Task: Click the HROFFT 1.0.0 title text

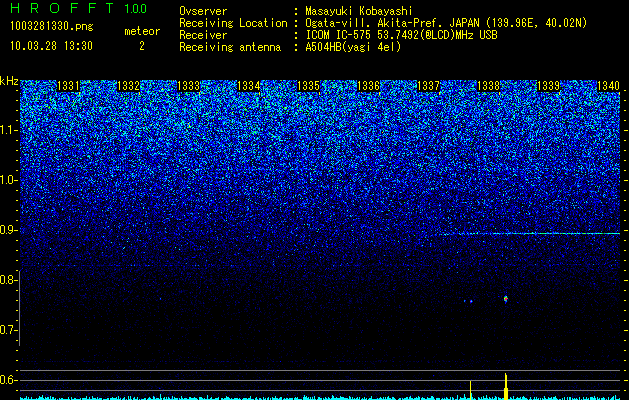Action: 79,8
